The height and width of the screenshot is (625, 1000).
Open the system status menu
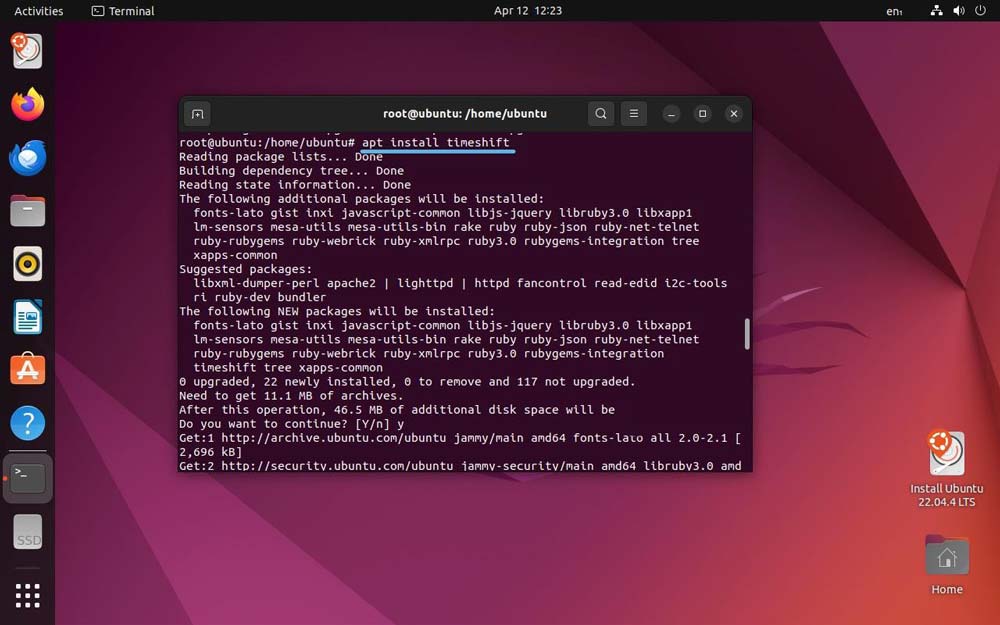(958, 11)
